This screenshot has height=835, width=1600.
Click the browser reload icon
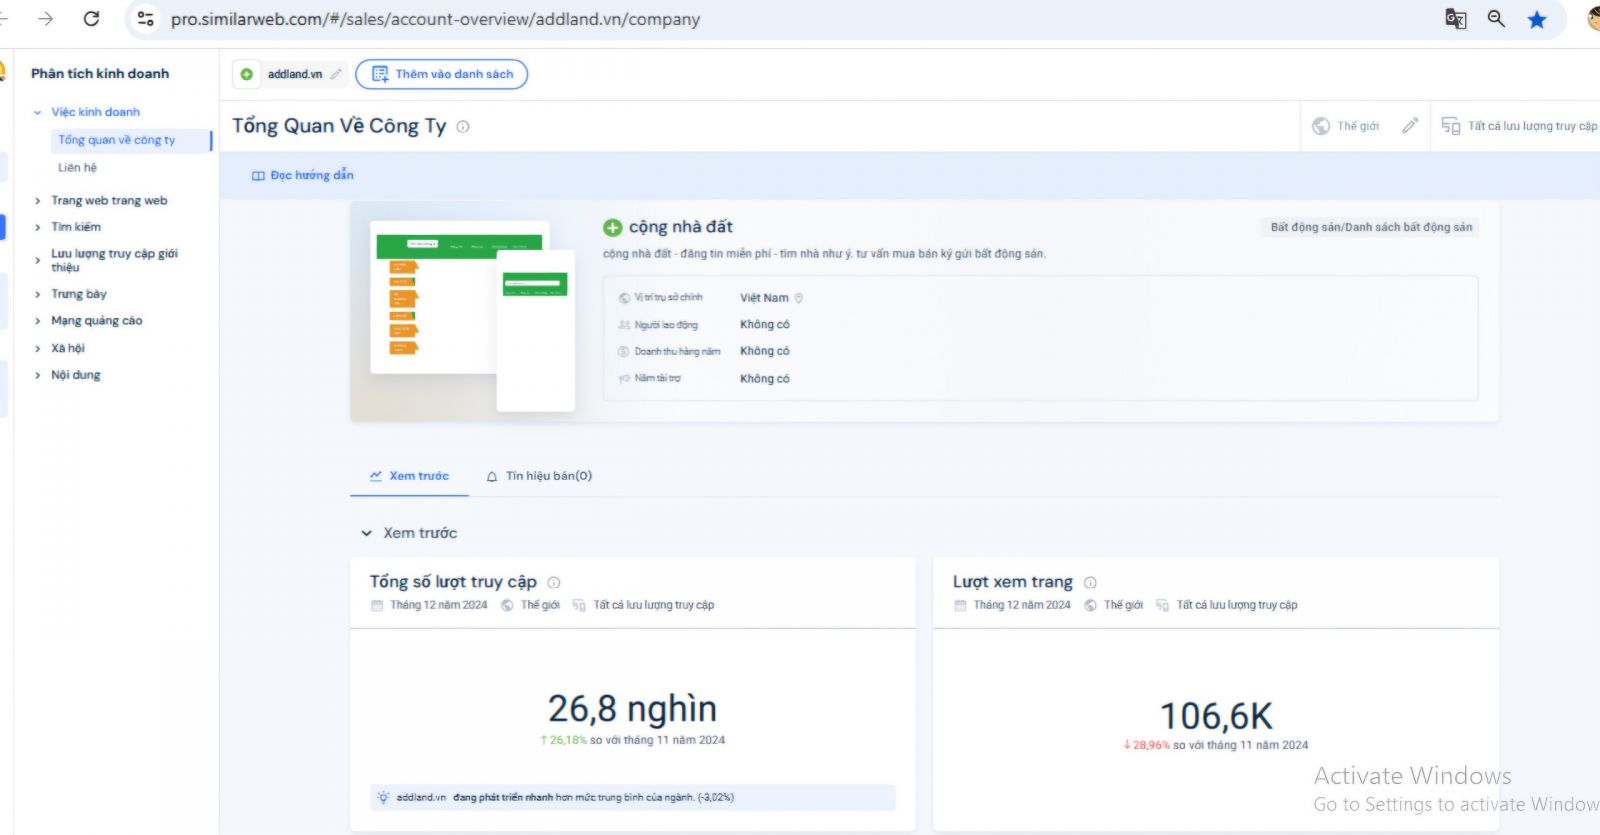[x=91, y=19]
